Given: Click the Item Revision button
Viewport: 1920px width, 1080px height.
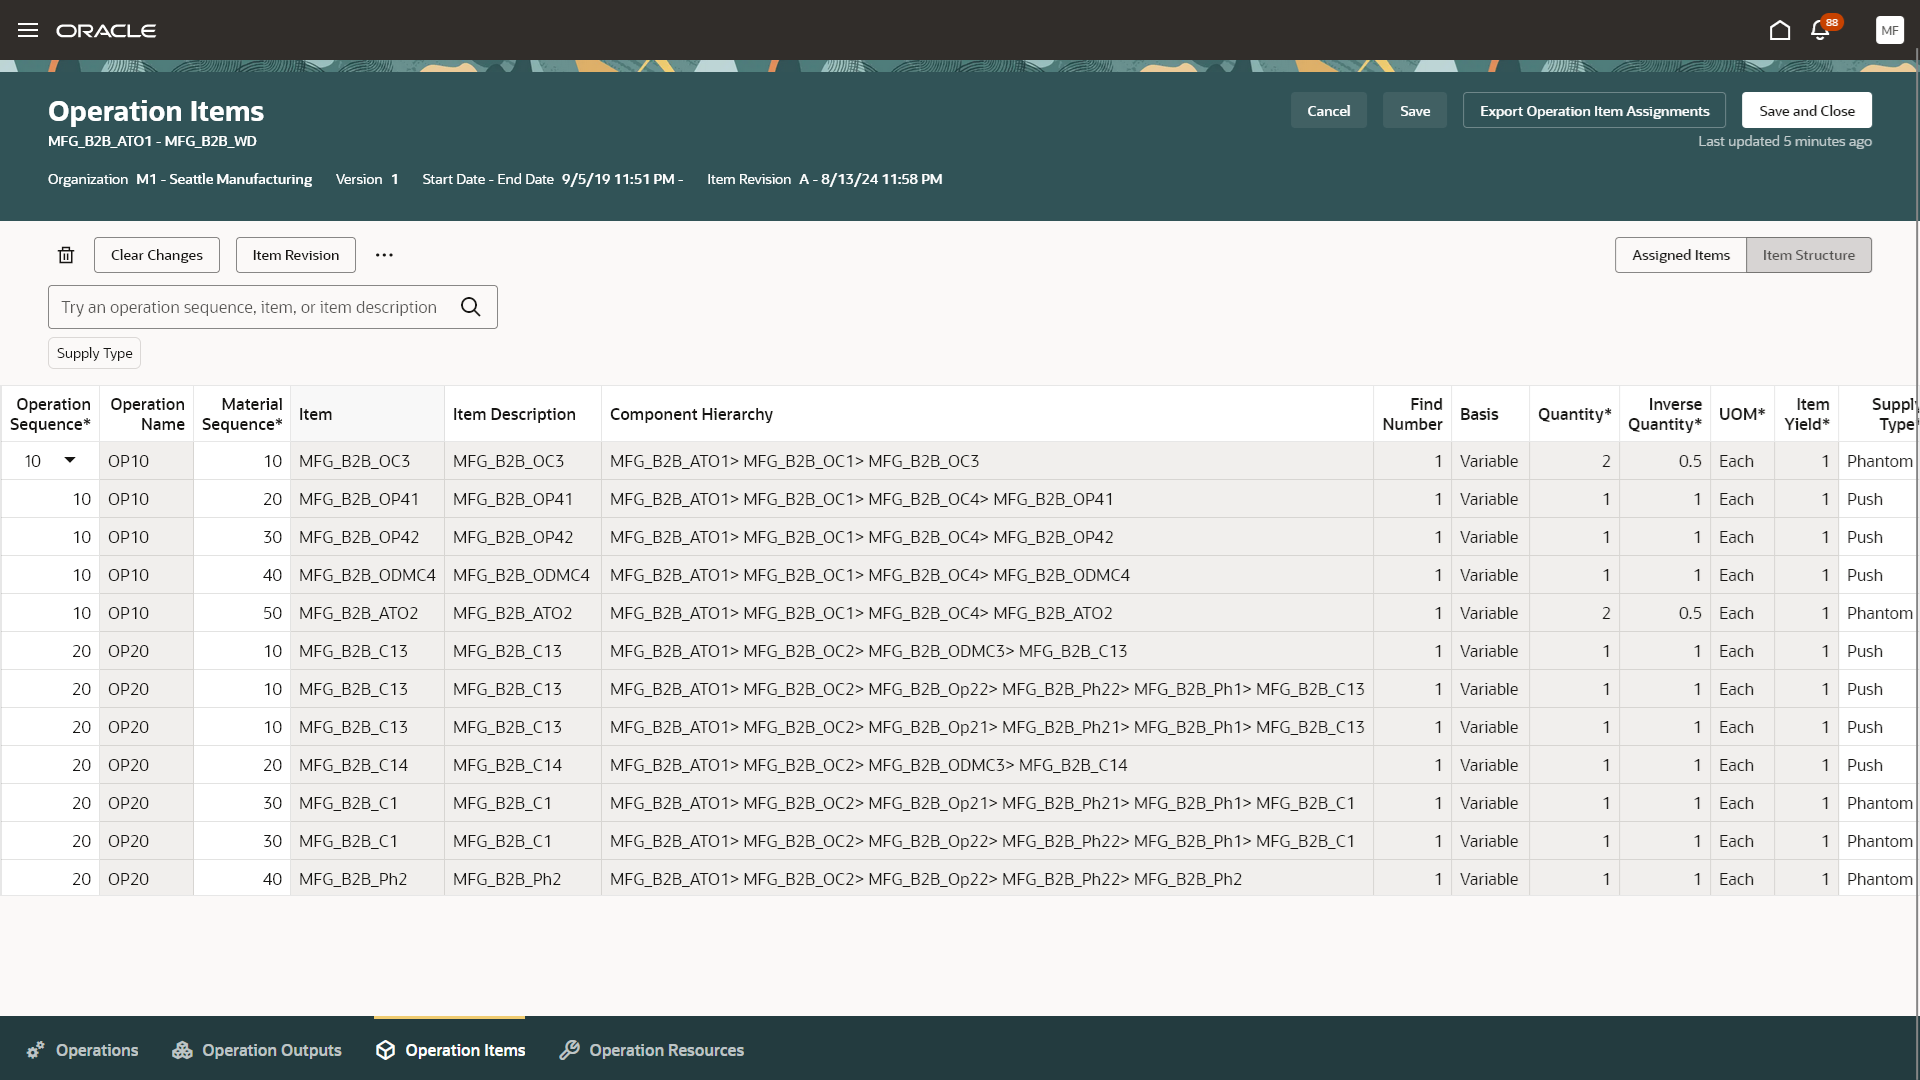Looking at the screenshot, I should (x=295, y=255).
